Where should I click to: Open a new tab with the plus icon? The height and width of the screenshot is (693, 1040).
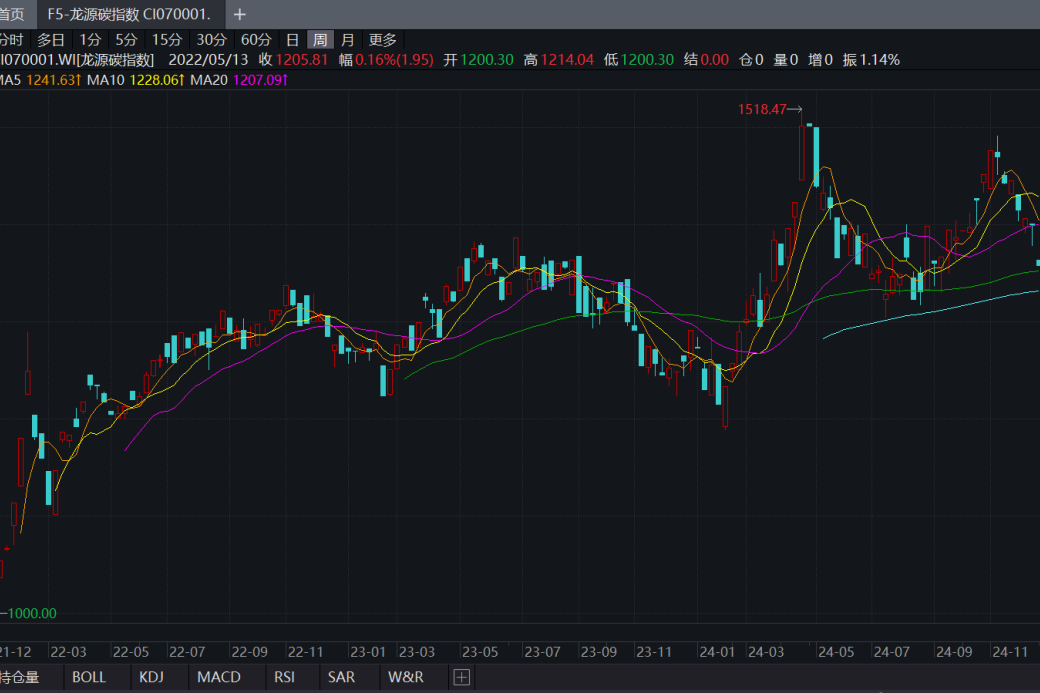click(239, 14)
